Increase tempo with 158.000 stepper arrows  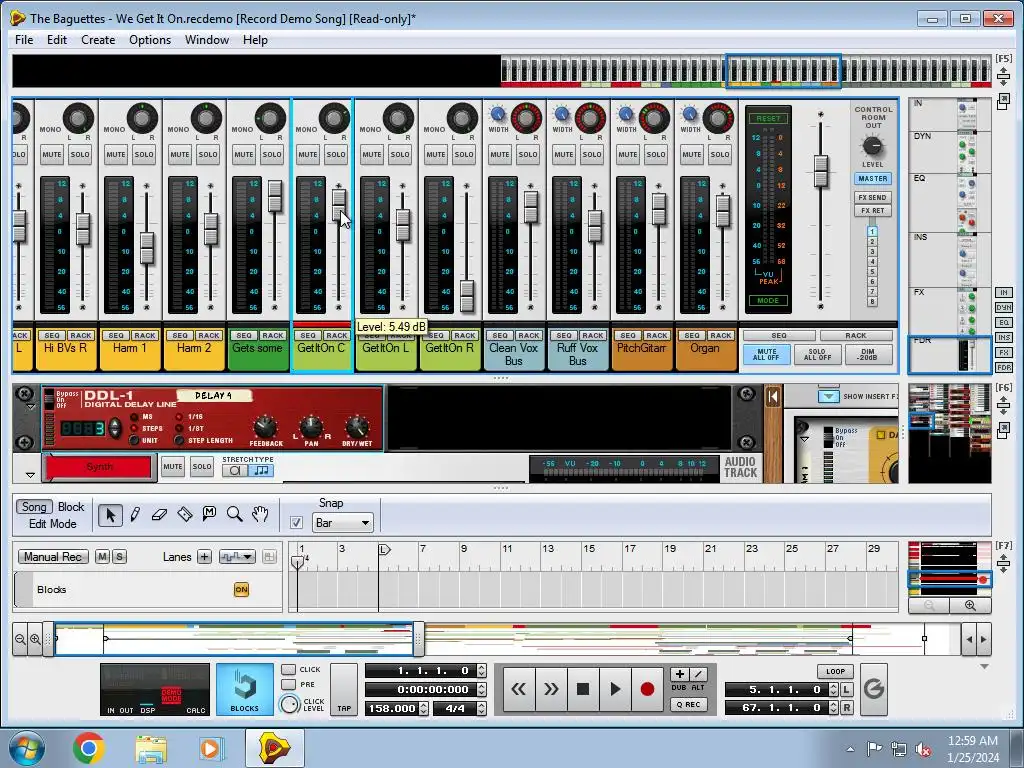tap(423, 708)
